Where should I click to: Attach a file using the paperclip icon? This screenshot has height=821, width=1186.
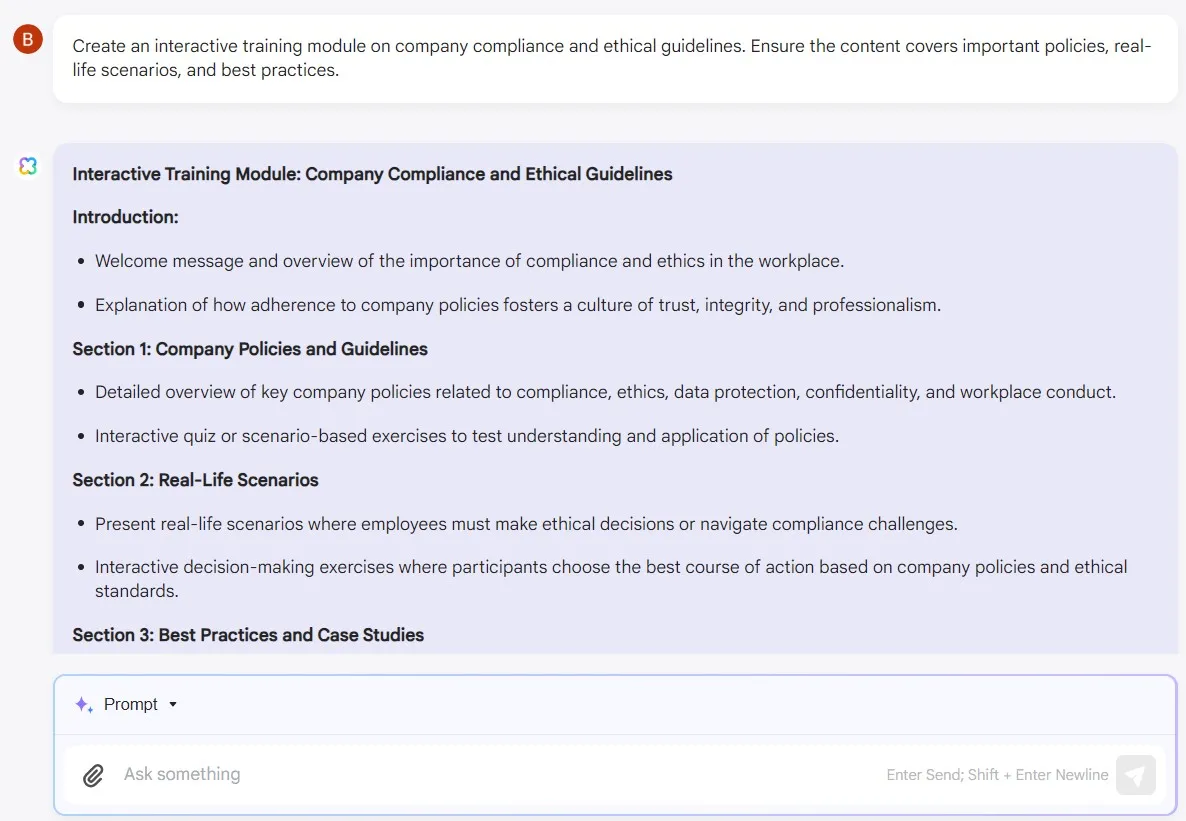(x=93, y=775)
